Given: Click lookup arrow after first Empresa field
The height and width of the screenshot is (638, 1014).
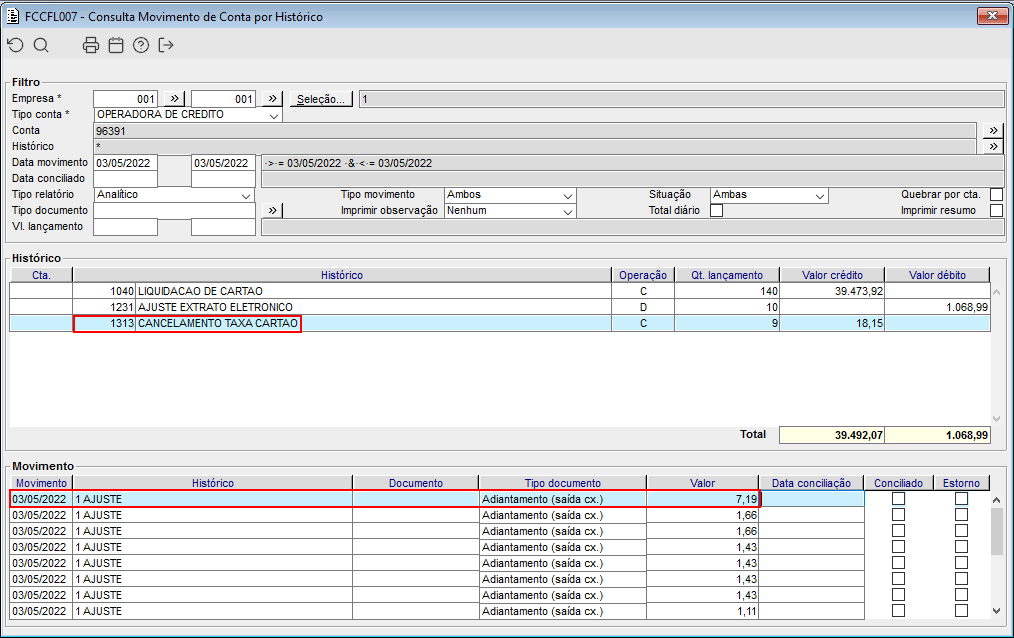Looking at the screenshot, I should pyautogui.click(x=175, y=98).
